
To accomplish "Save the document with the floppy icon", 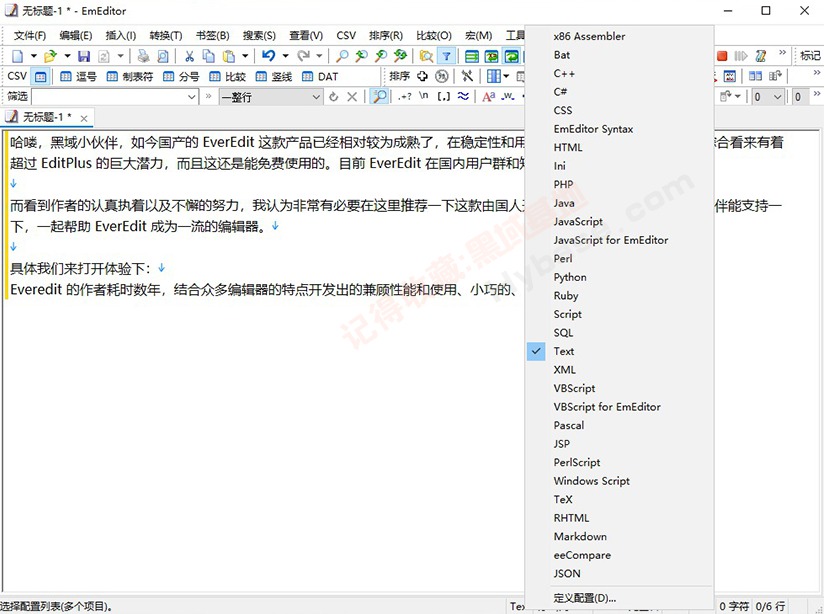I will (84, 56).
